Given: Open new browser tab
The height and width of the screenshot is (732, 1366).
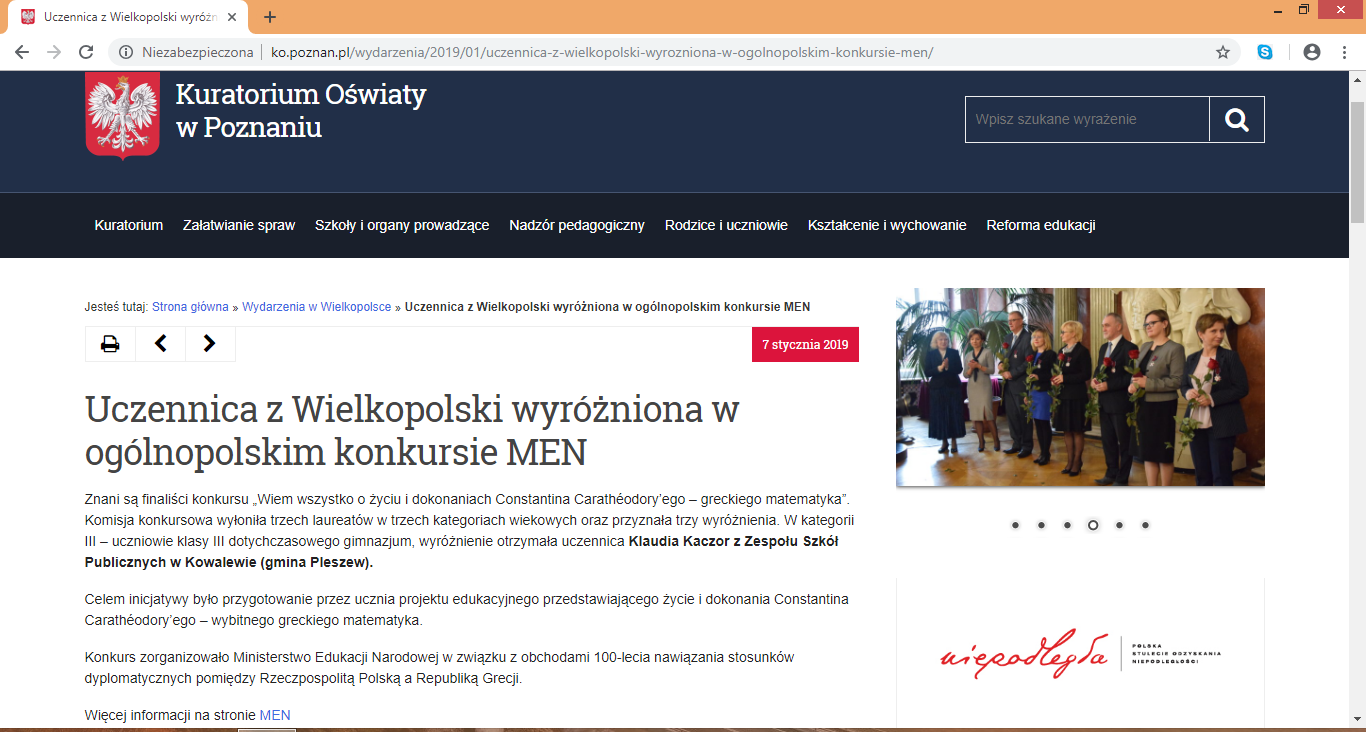Looking at the screenshot, I should point(270,17).
